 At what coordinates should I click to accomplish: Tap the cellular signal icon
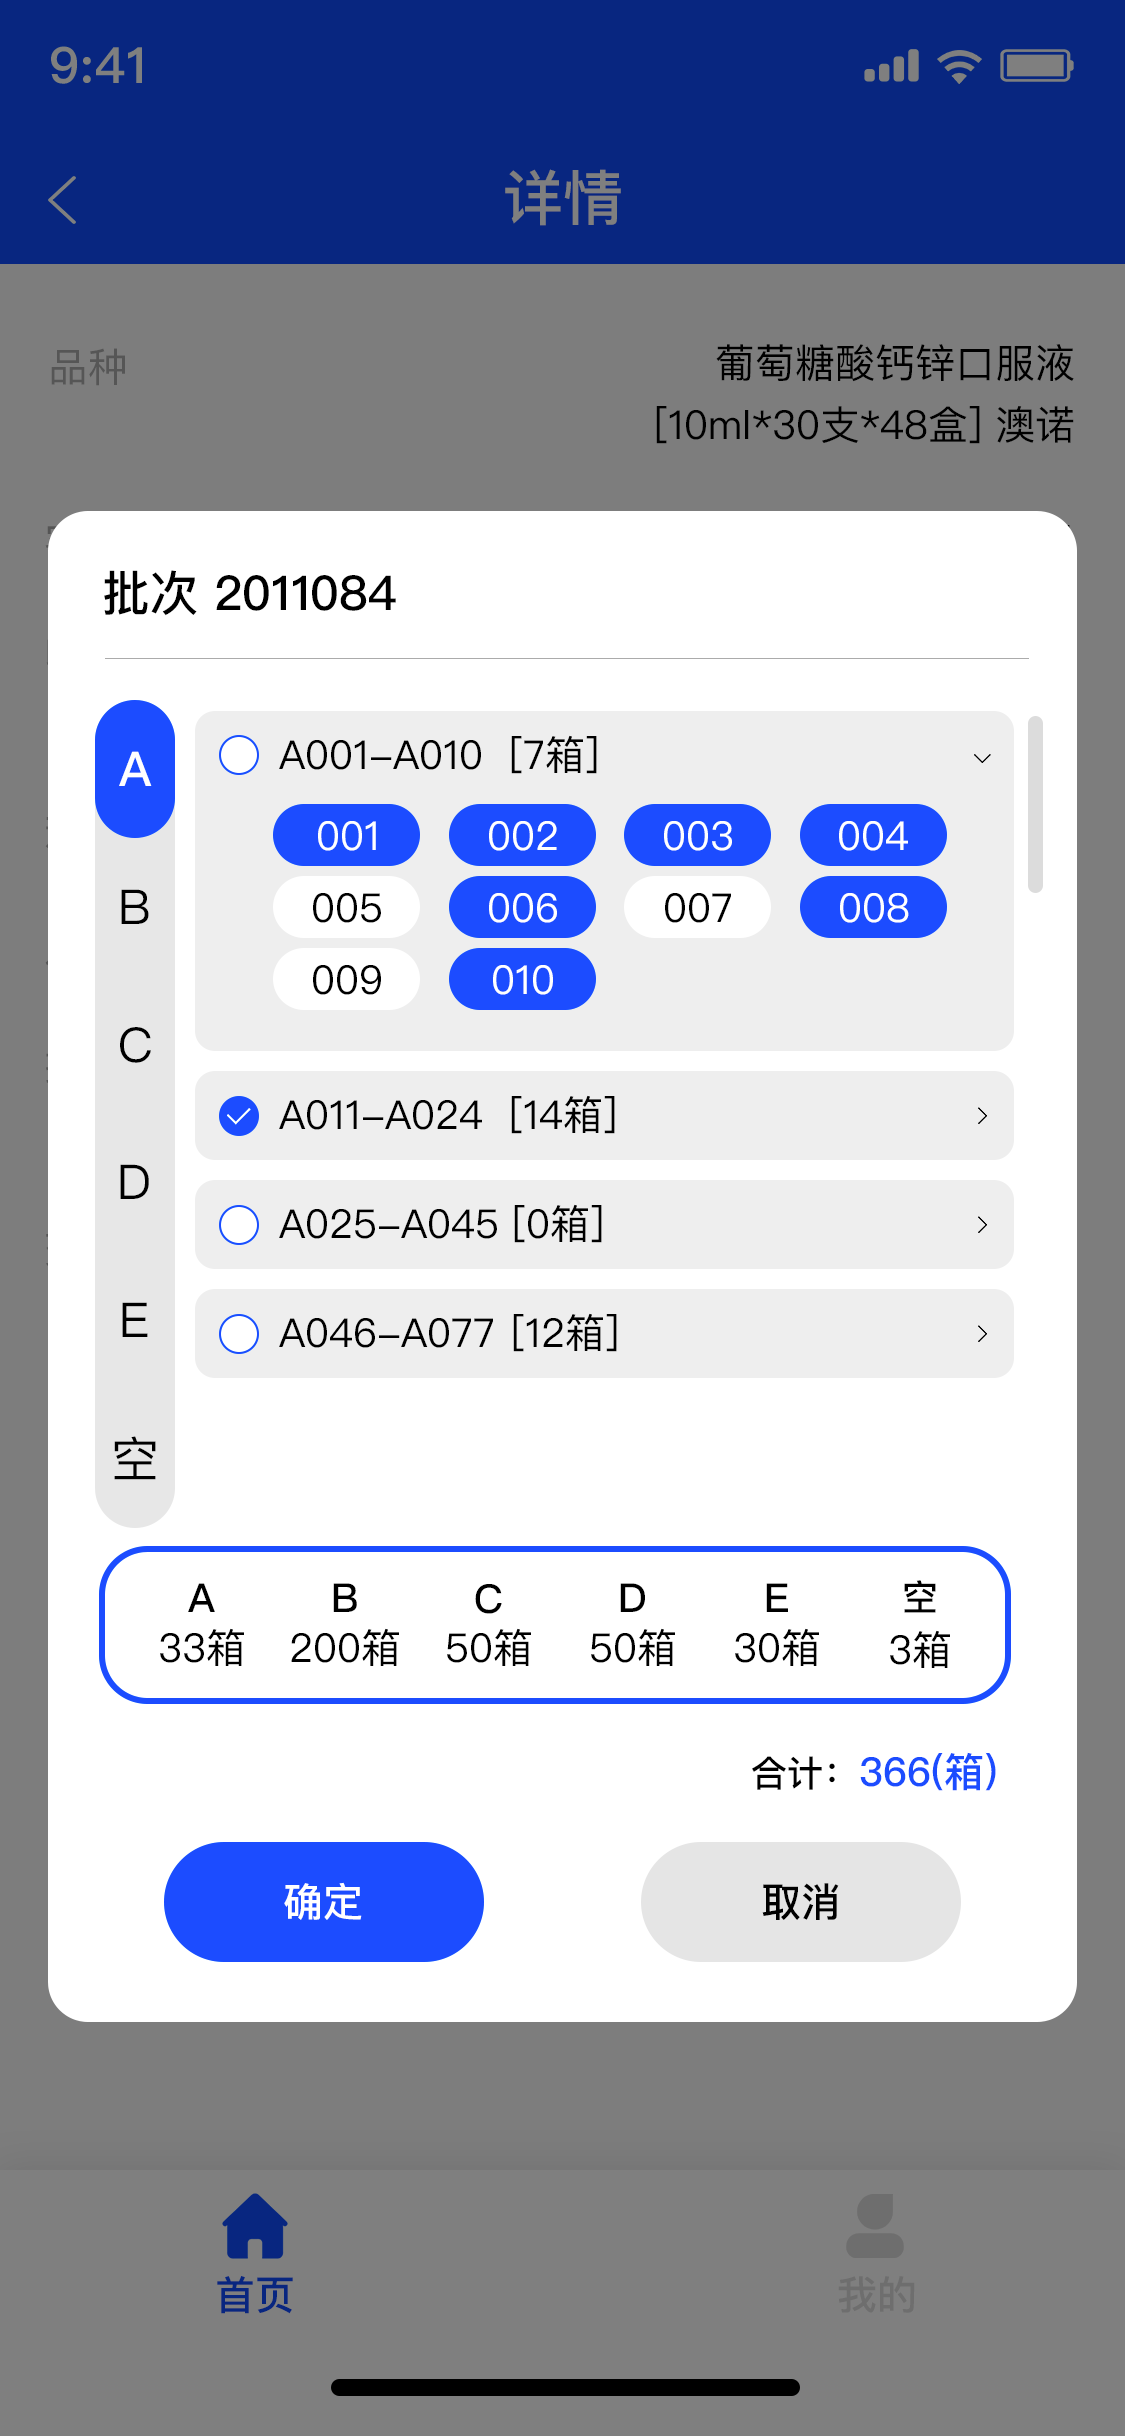click(x=891, y=66)
